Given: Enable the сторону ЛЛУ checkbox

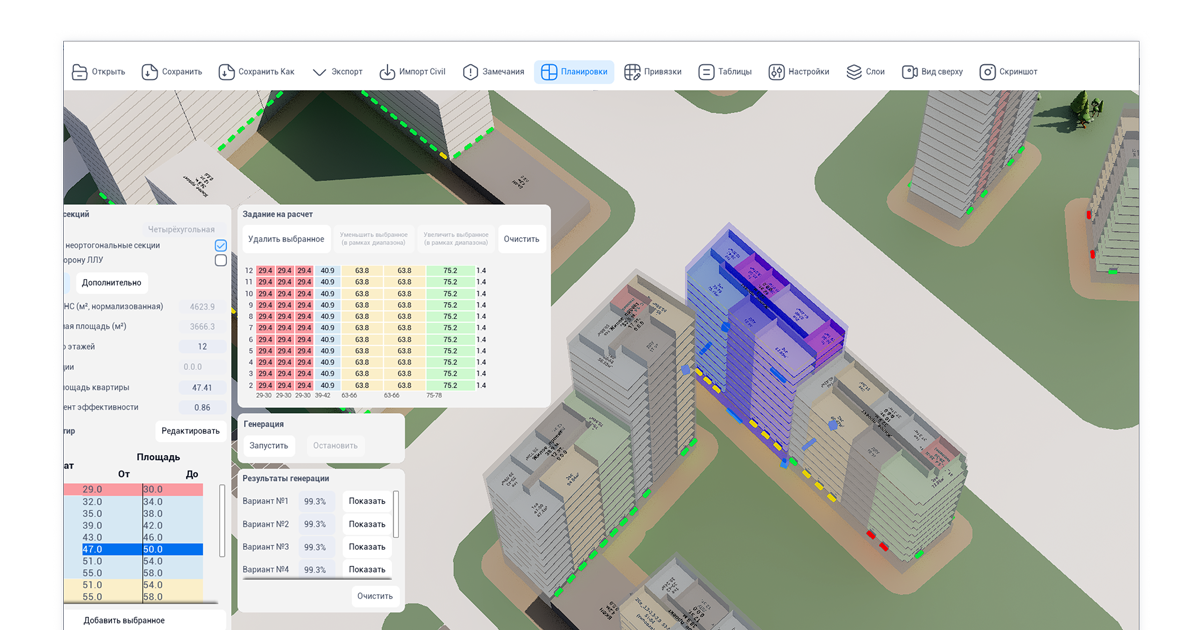Looking at the screenshot, I should (221, 260).
